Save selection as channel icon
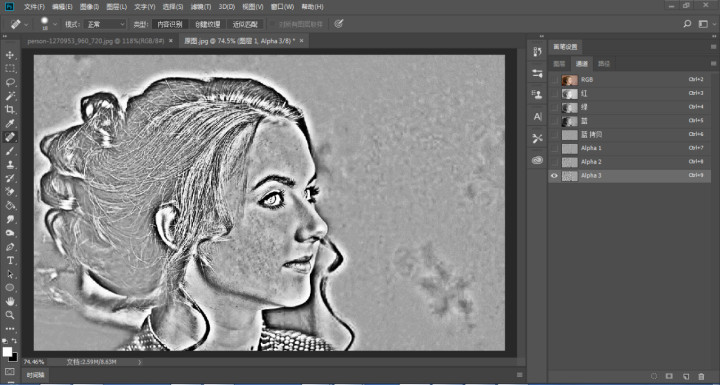The width and height of the screenshot is (720, 385). [x=669, y=376]
